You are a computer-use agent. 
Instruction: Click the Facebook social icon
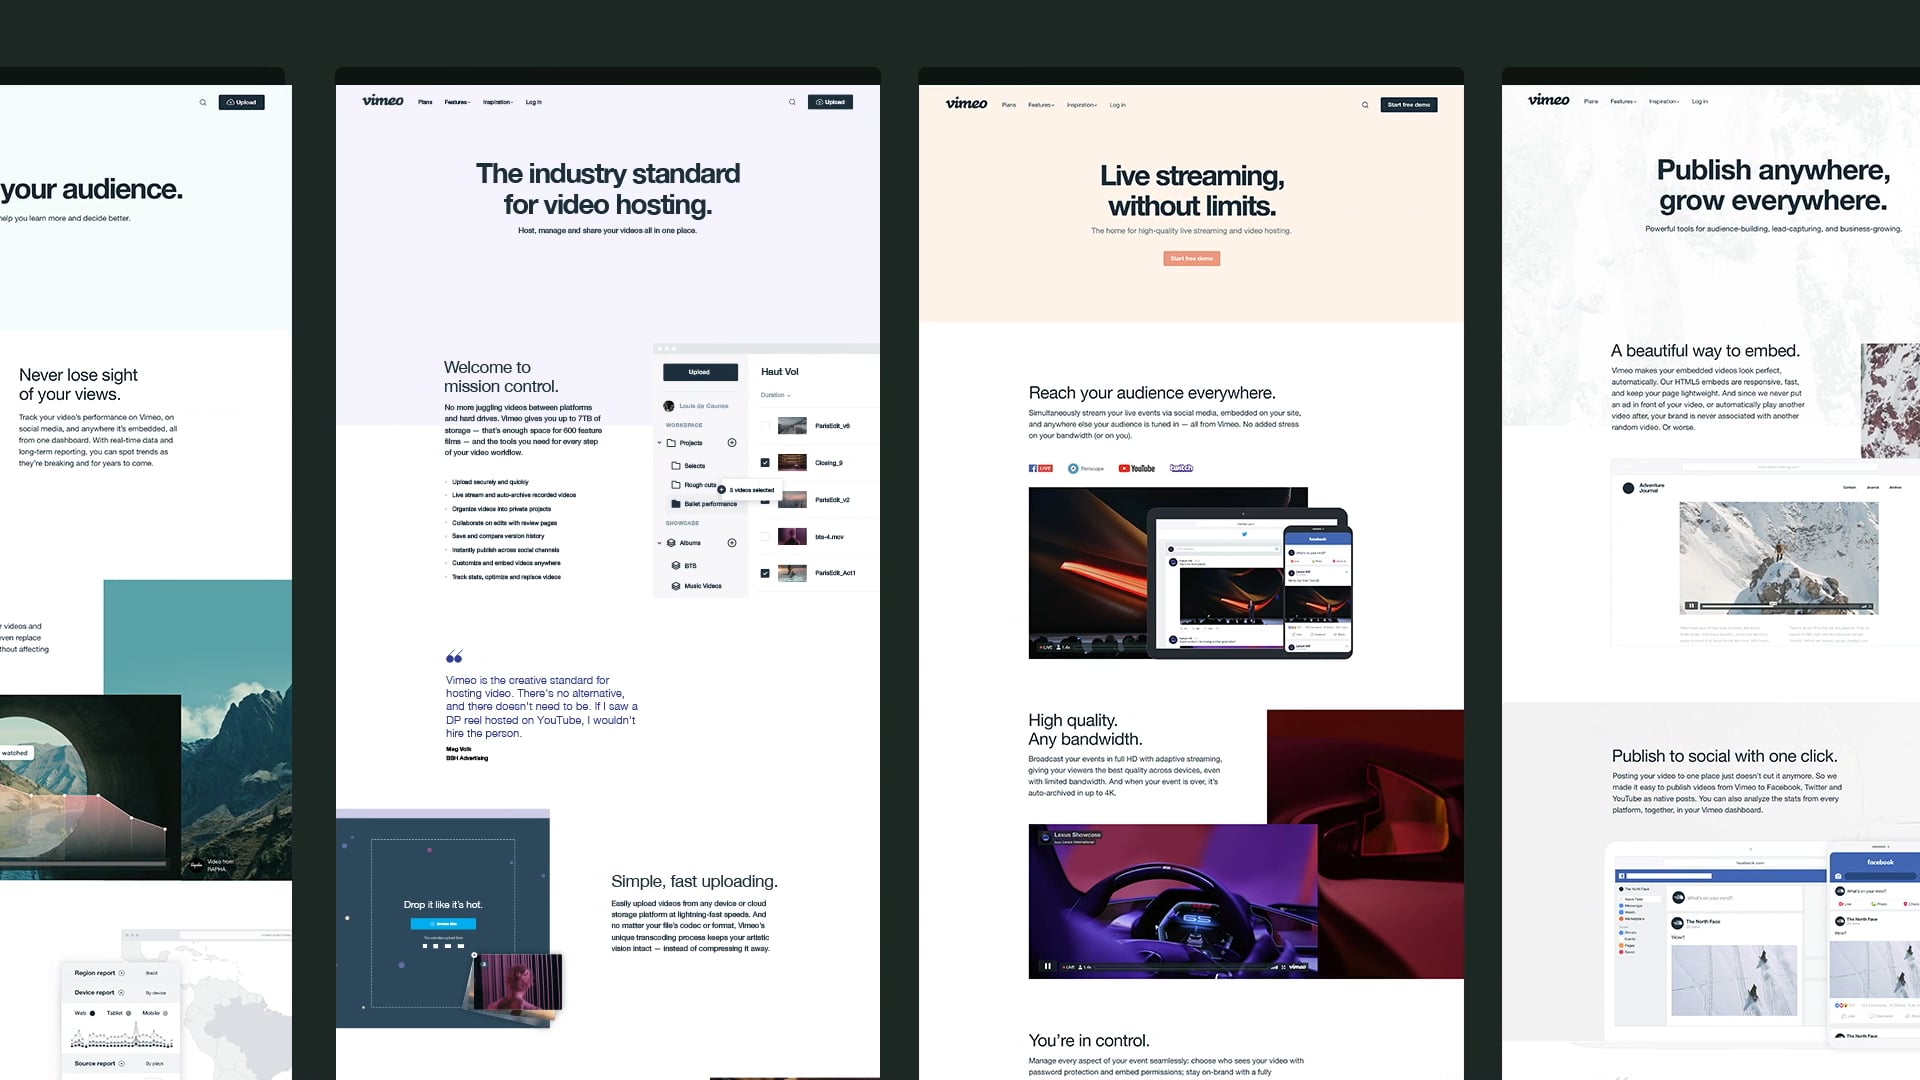point(1034,467)
